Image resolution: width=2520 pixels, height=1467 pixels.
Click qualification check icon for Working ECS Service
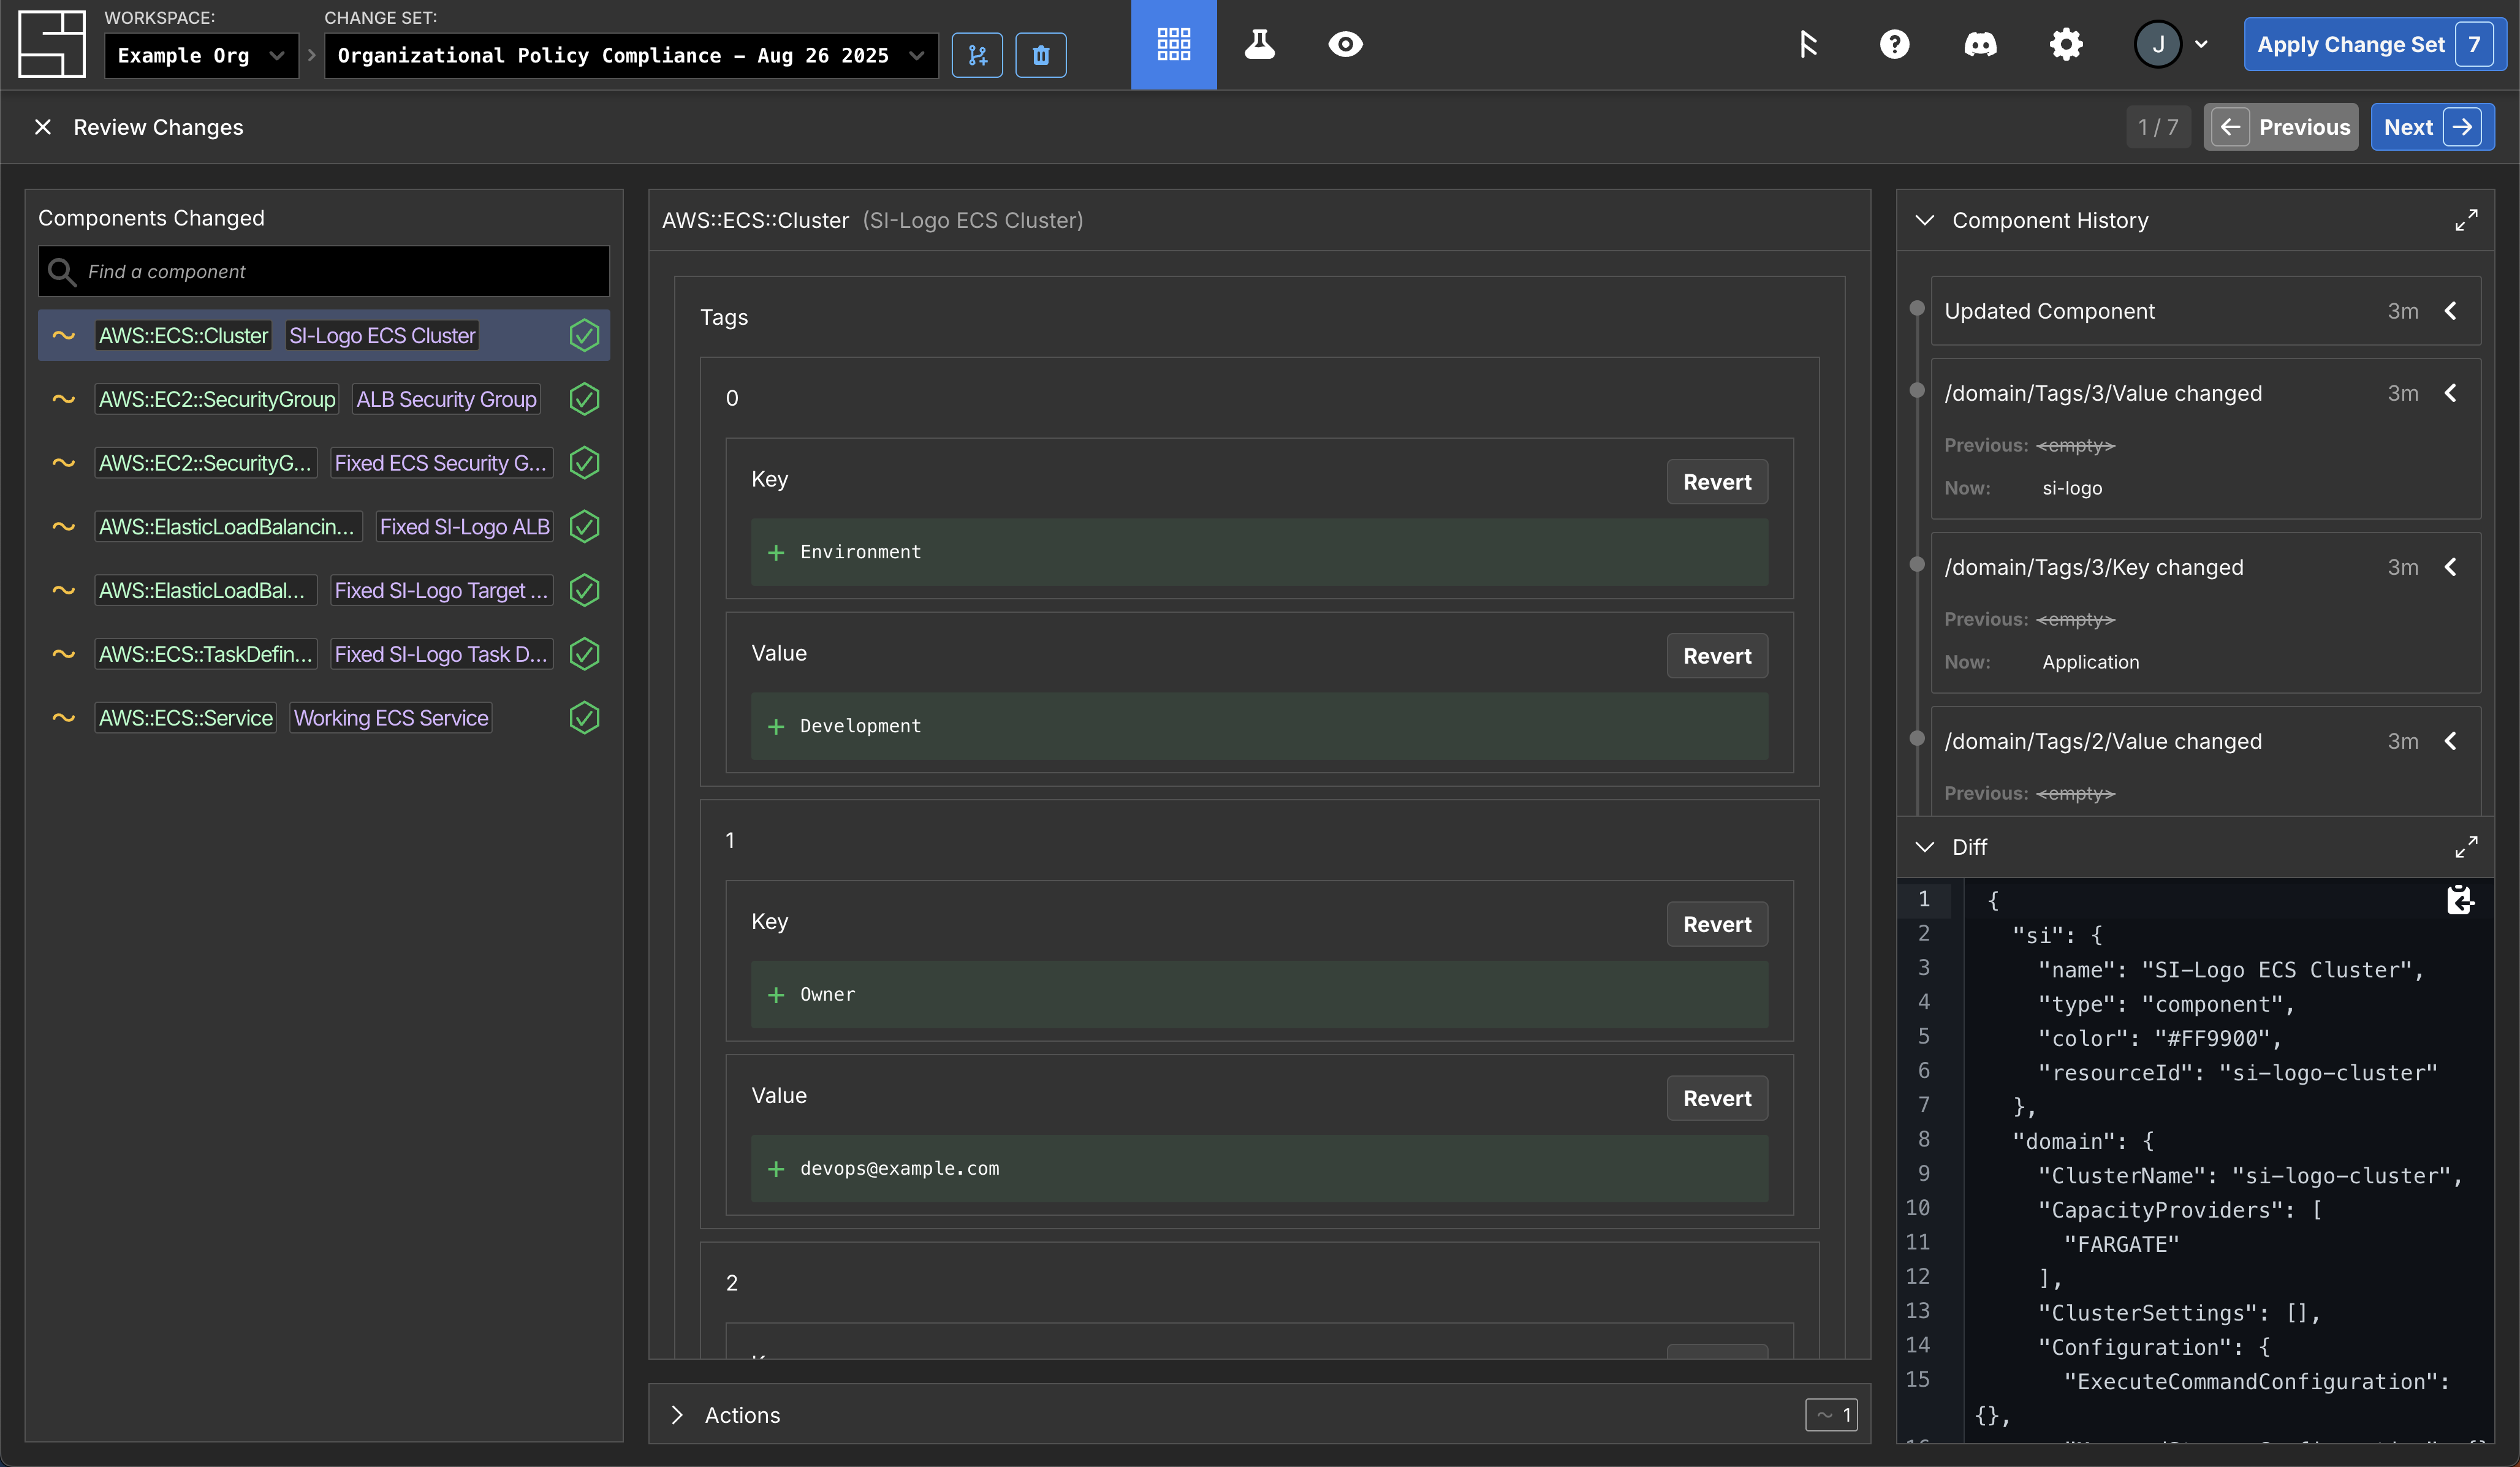tap(584, 718)
